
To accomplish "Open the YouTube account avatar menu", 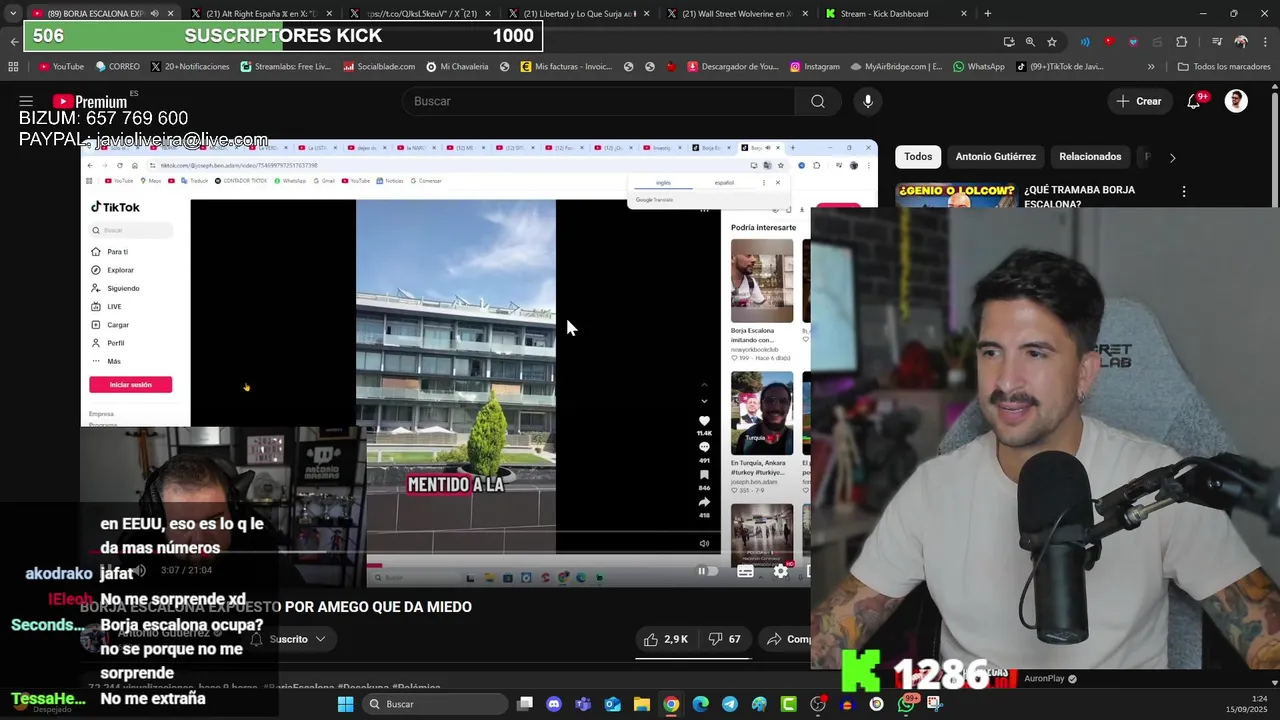I will click(1236, 101).
